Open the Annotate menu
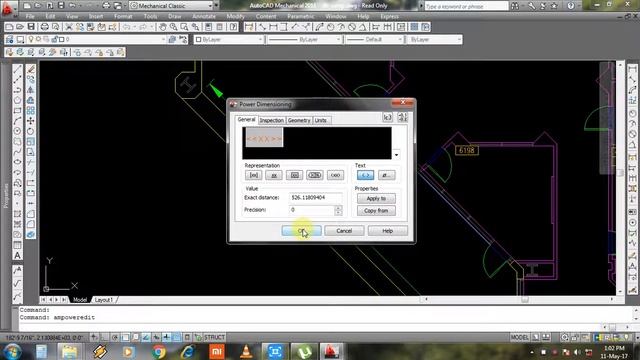The height and width of the screenshot is (360, 640). pyautogui.click(x=204, y=16)
